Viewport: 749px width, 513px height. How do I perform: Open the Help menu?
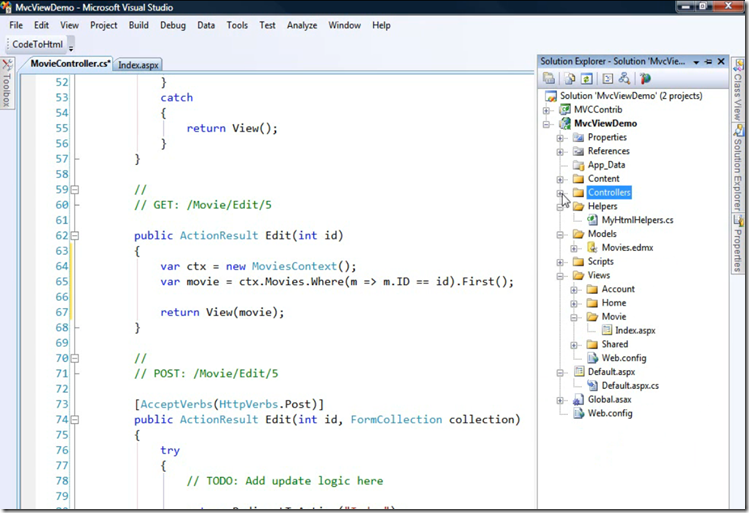(381, 25)
